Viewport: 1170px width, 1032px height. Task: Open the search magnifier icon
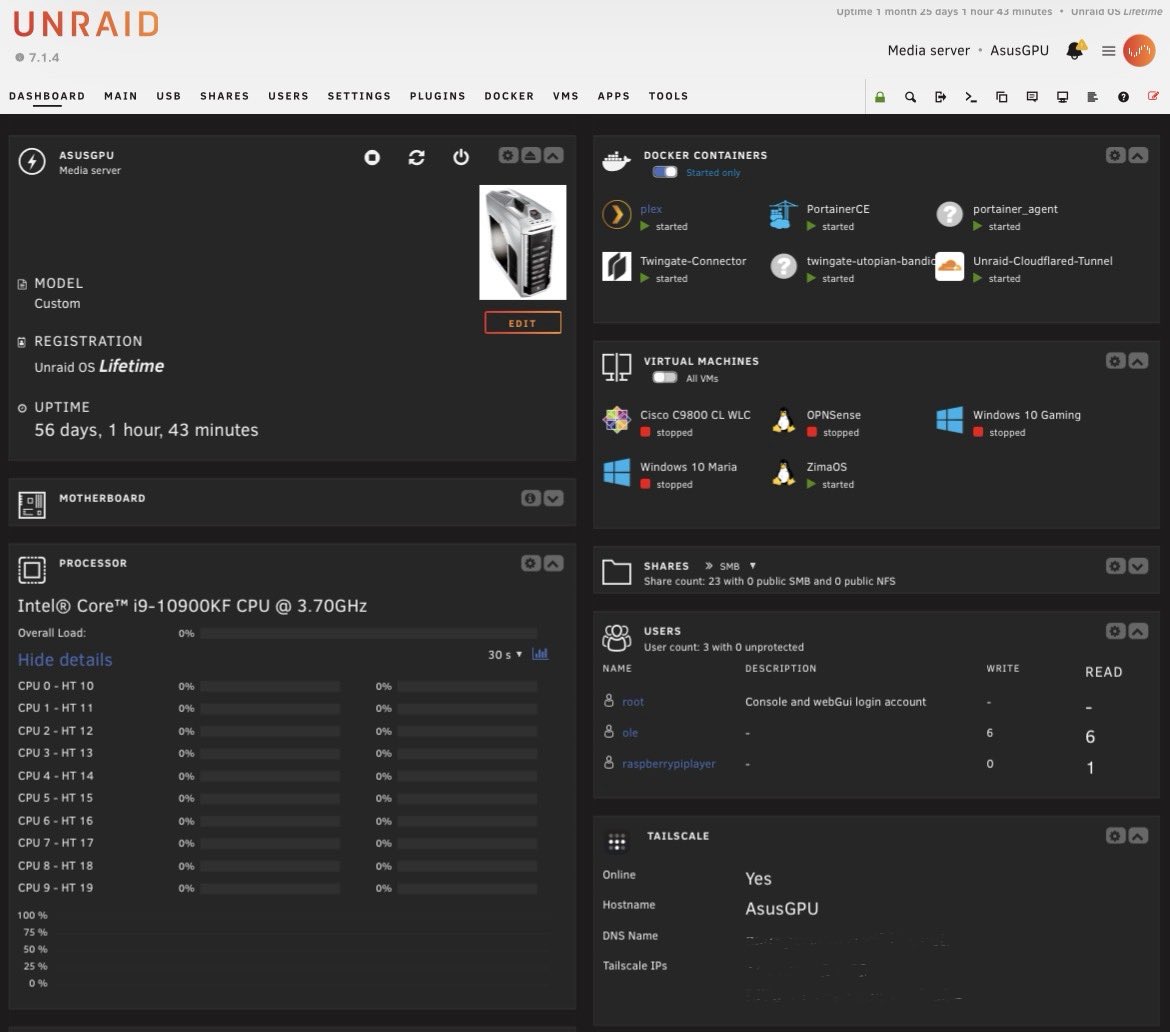point(910,97)
